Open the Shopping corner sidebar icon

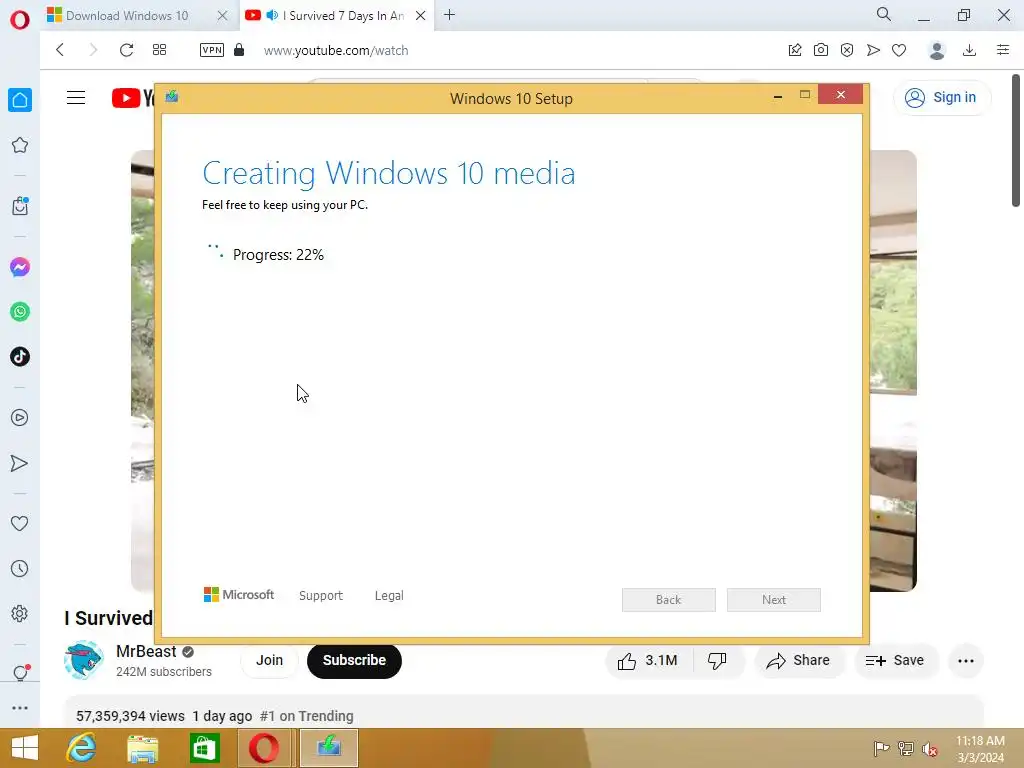pos(20,206)
